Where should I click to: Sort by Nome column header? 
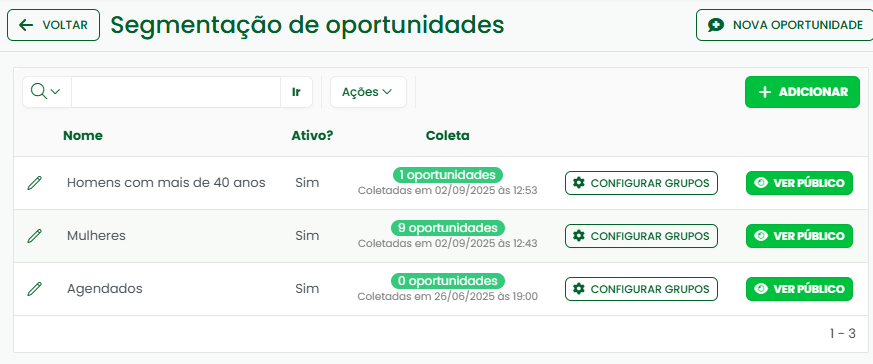82,135
